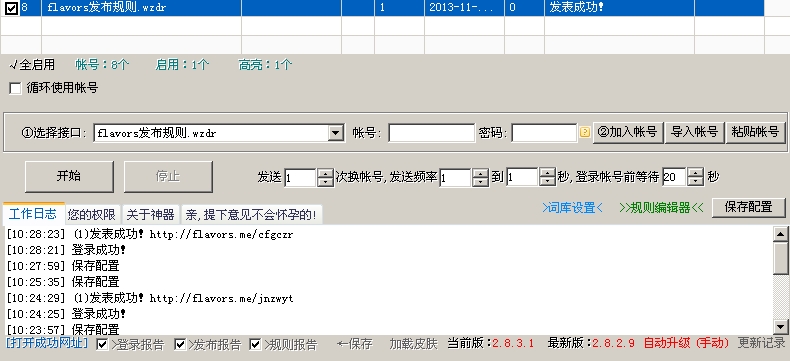Viewport: 790px width, 361px height.
Task: Open the 亲,提下意见不会怀孕的! tab
Action: click(x=251, y=215)
